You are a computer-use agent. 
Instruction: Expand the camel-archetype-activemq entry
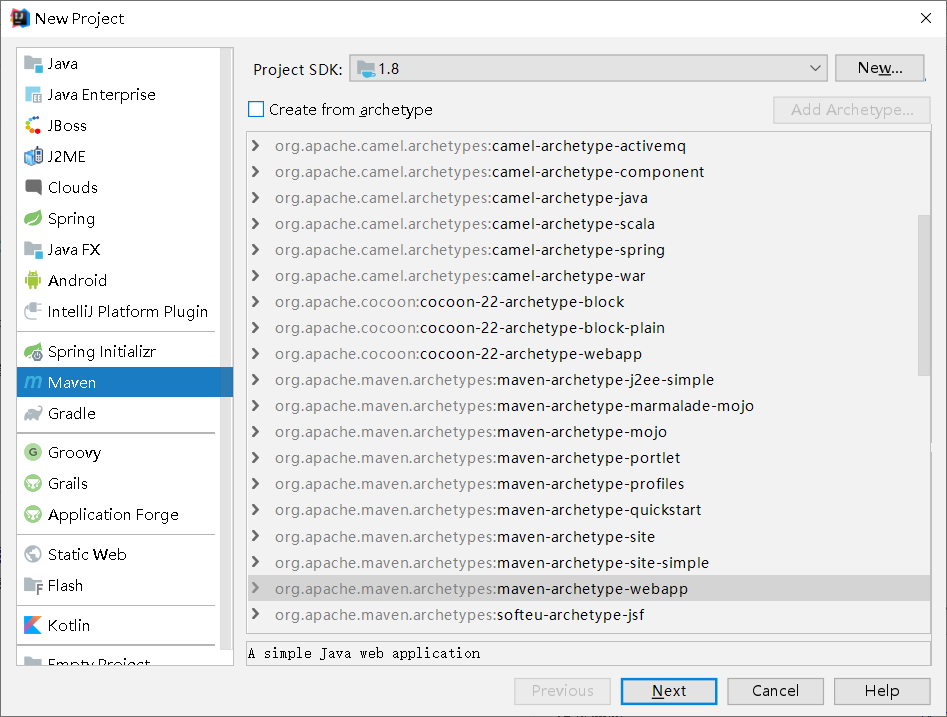point(255,146)
